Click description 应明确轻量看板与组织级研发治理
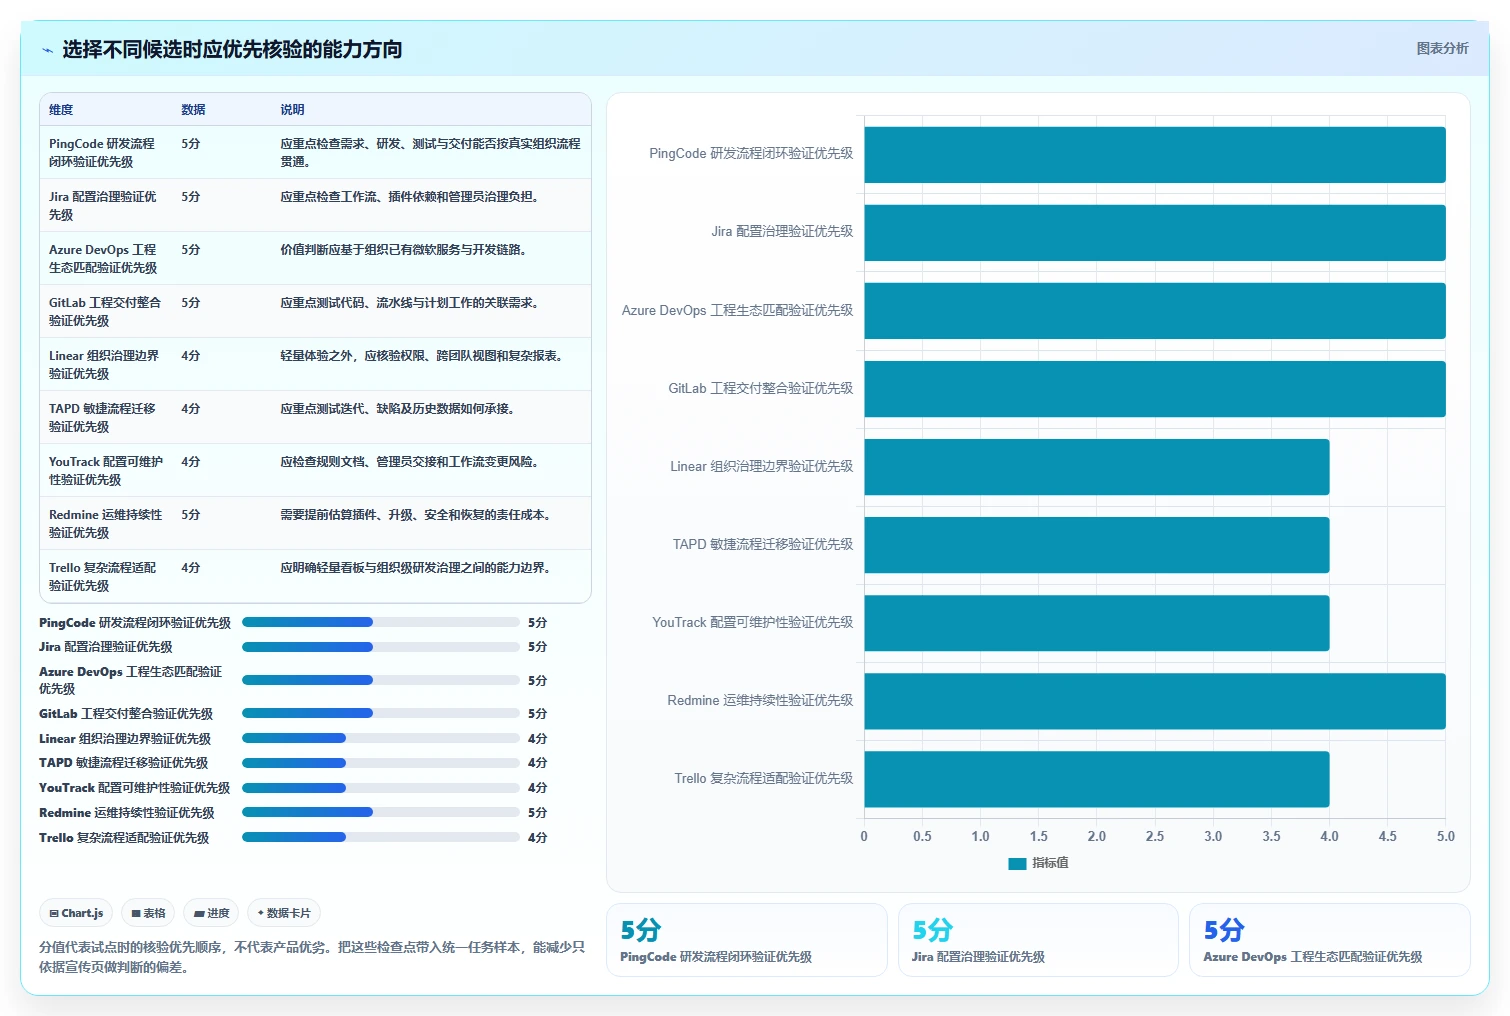The image size is (1510, 1016). tap(418, 568)
